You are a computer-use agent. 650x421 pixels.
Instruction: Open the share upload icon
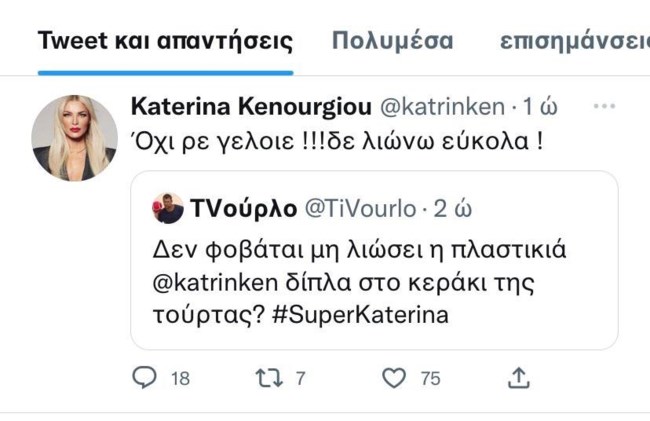pos(519,377)
